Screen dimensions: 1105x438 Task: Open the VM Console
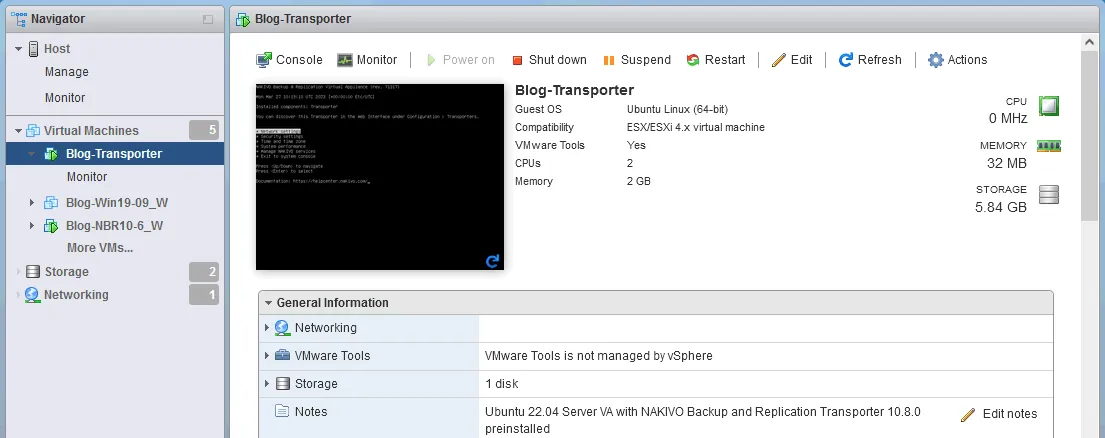289,60
